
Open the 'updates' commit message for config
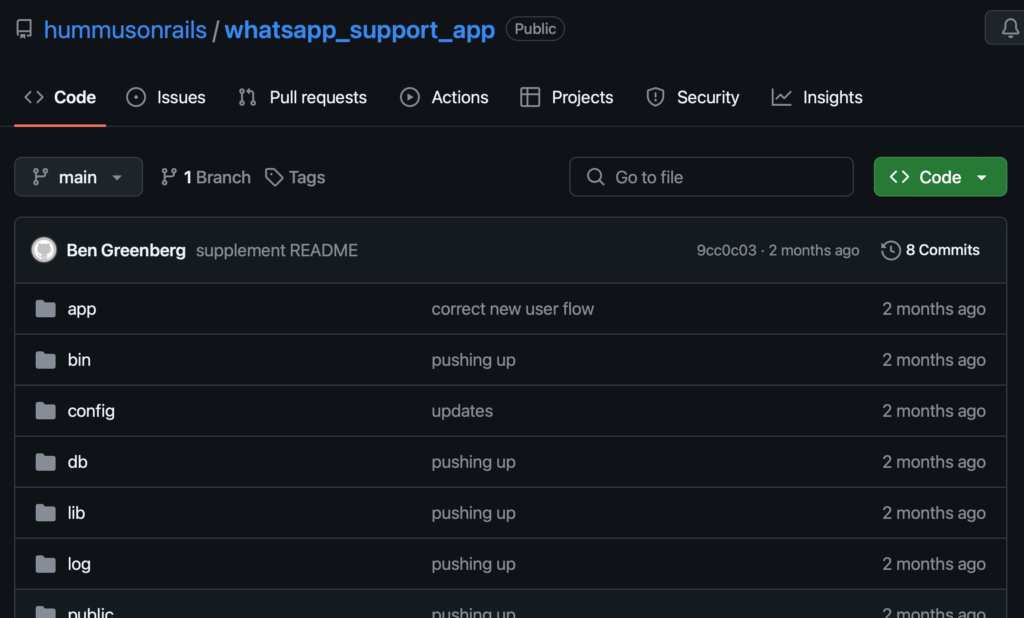pyautogui.click(x=462, y=411)
